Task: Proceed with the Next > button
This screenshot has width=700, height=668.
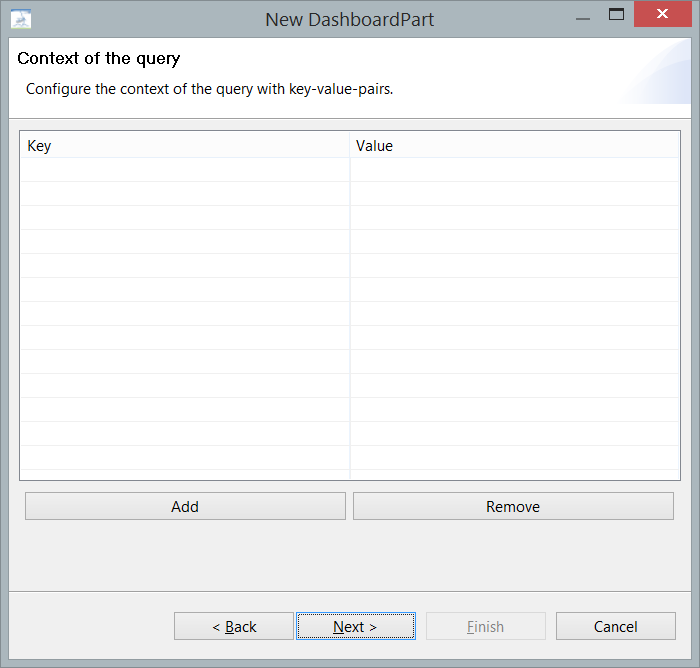Action: click(355, 626)
